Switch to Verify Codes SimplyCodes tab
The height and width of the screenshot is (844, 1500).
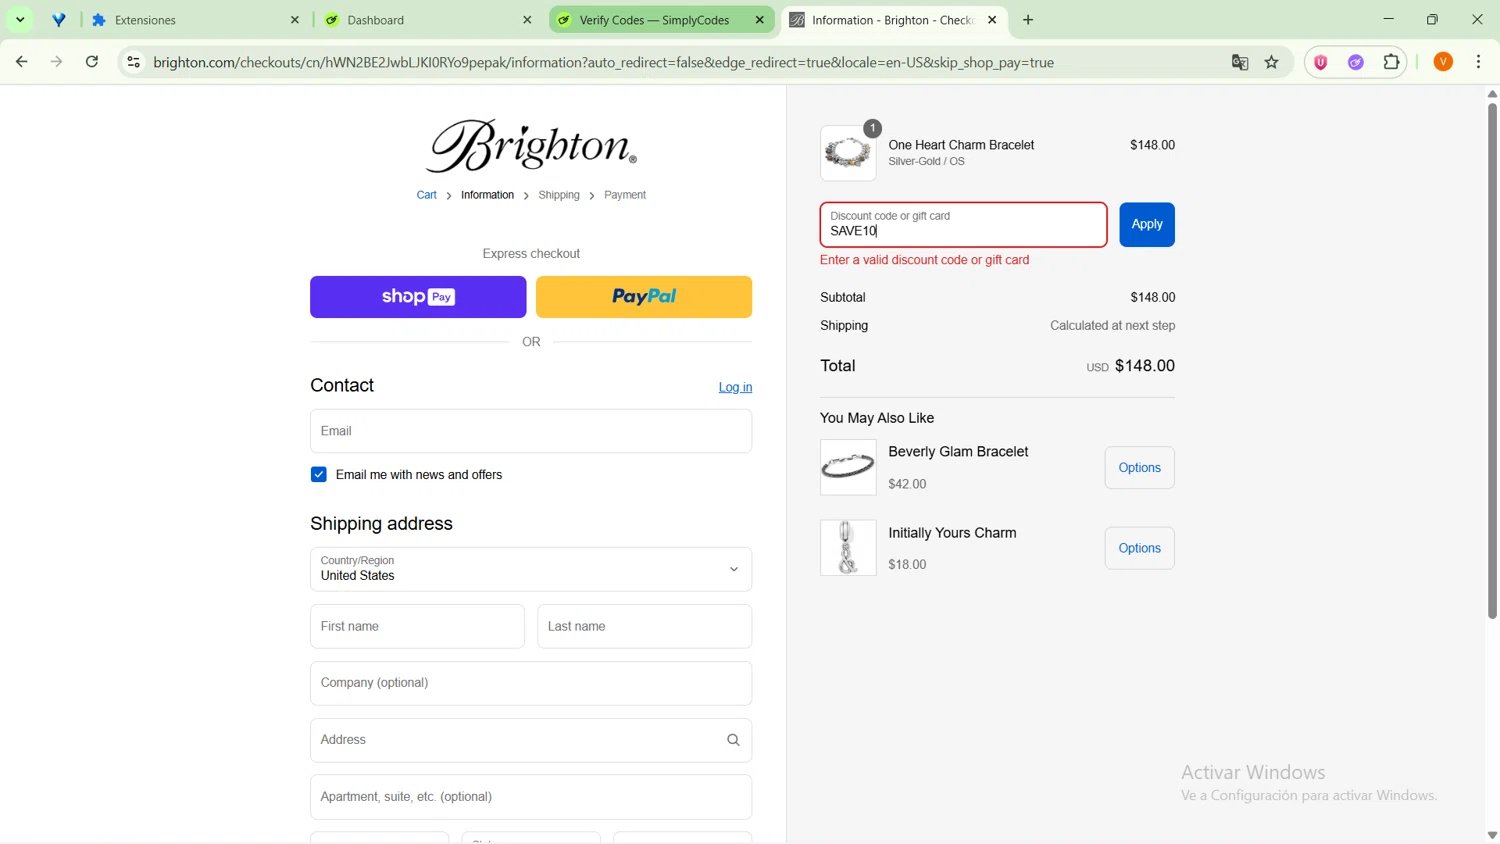661,20
